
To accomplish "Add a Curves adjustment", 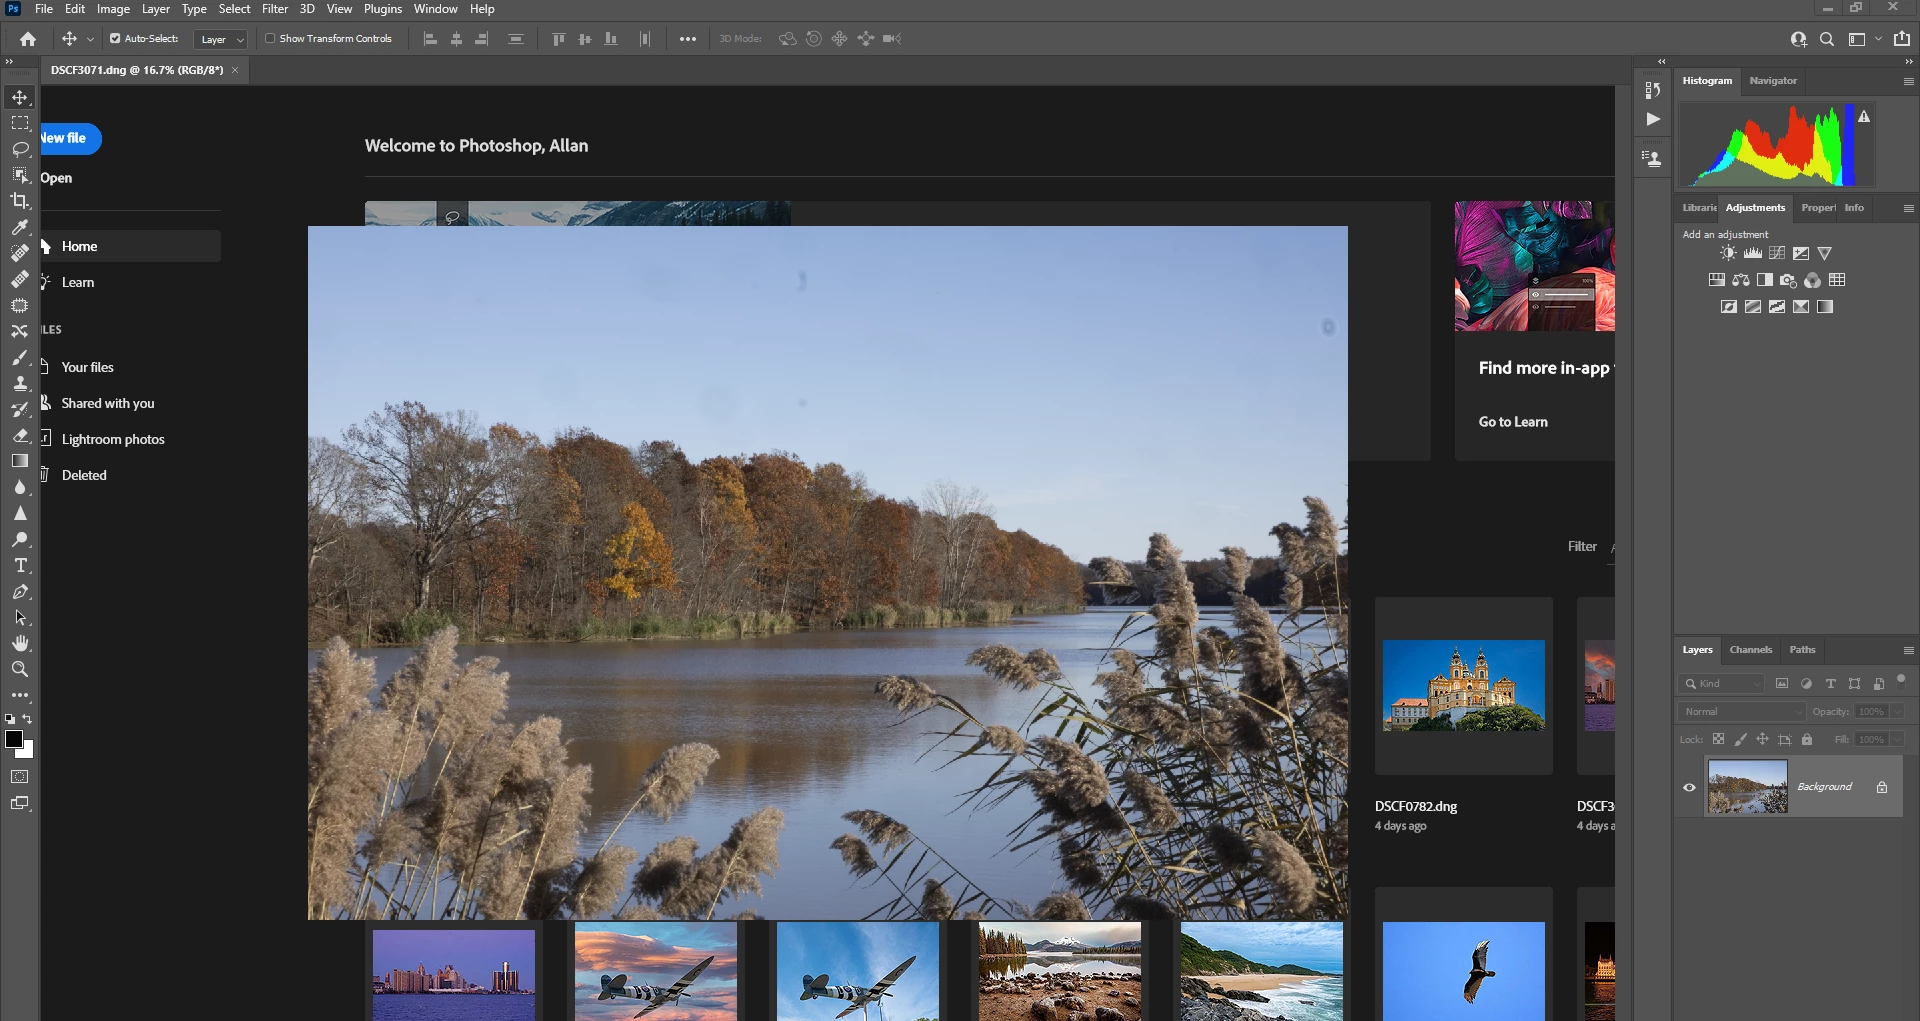I will coord(1777,253).
